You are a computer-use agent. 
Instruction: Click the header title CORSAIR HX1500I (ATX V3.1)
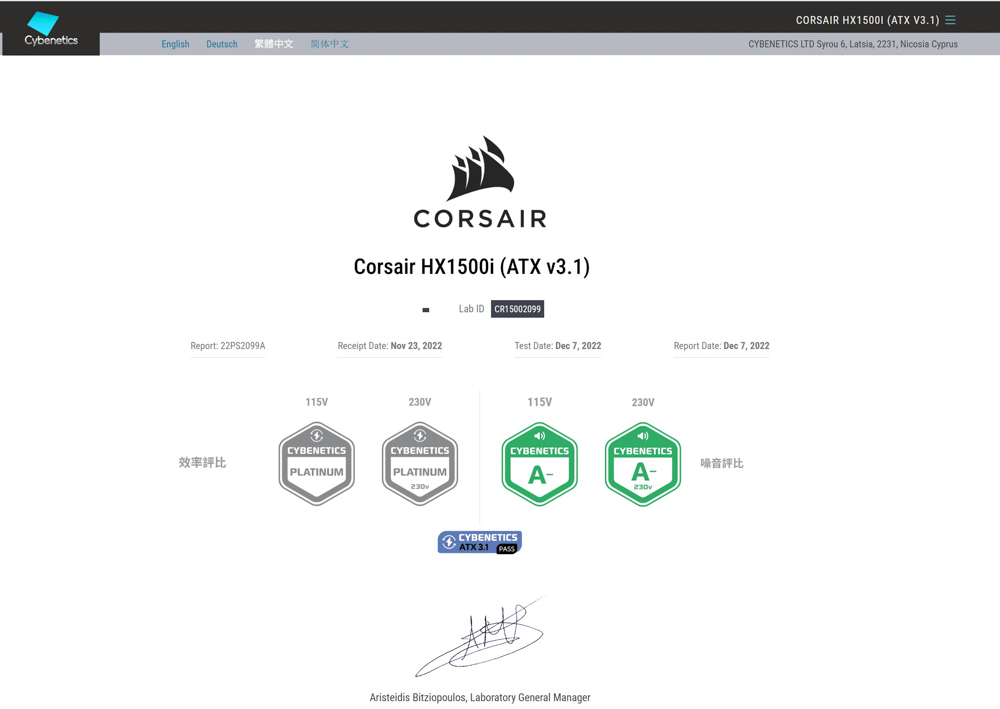[867, 20]
